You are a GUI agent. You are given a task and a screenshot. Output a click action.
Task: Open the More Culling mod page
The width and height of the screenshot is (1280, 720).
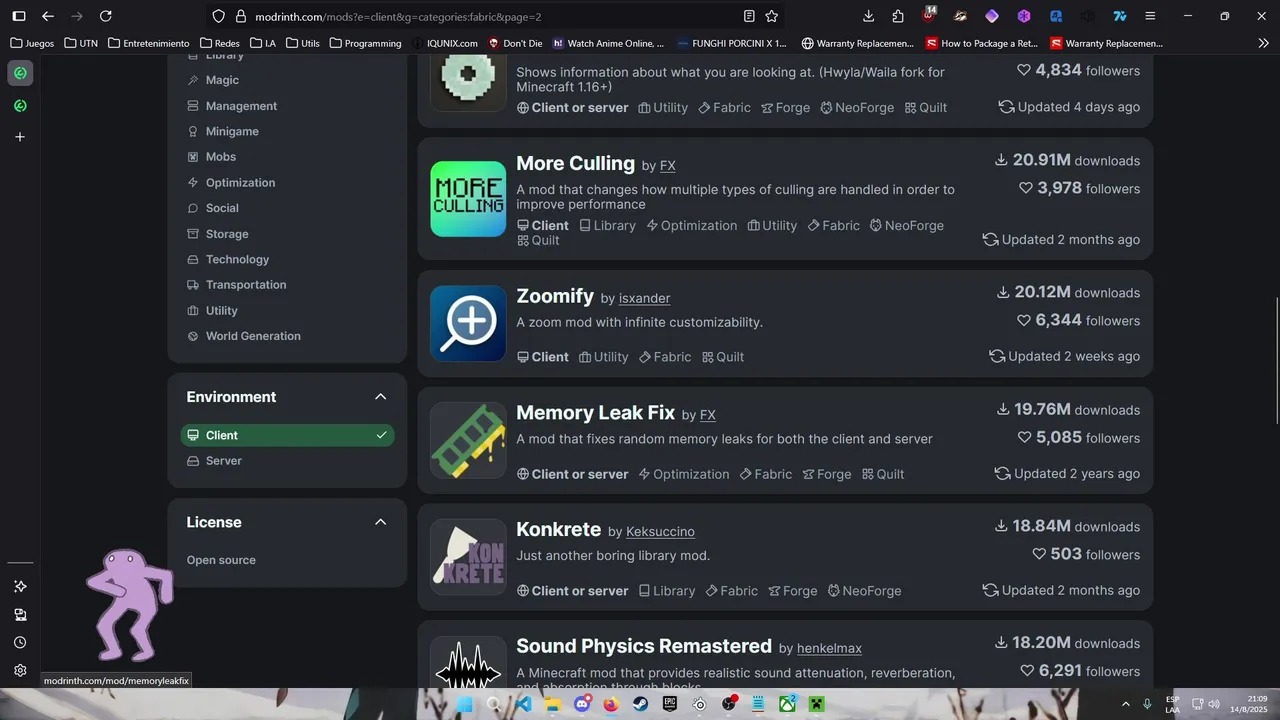pos(575,163)
